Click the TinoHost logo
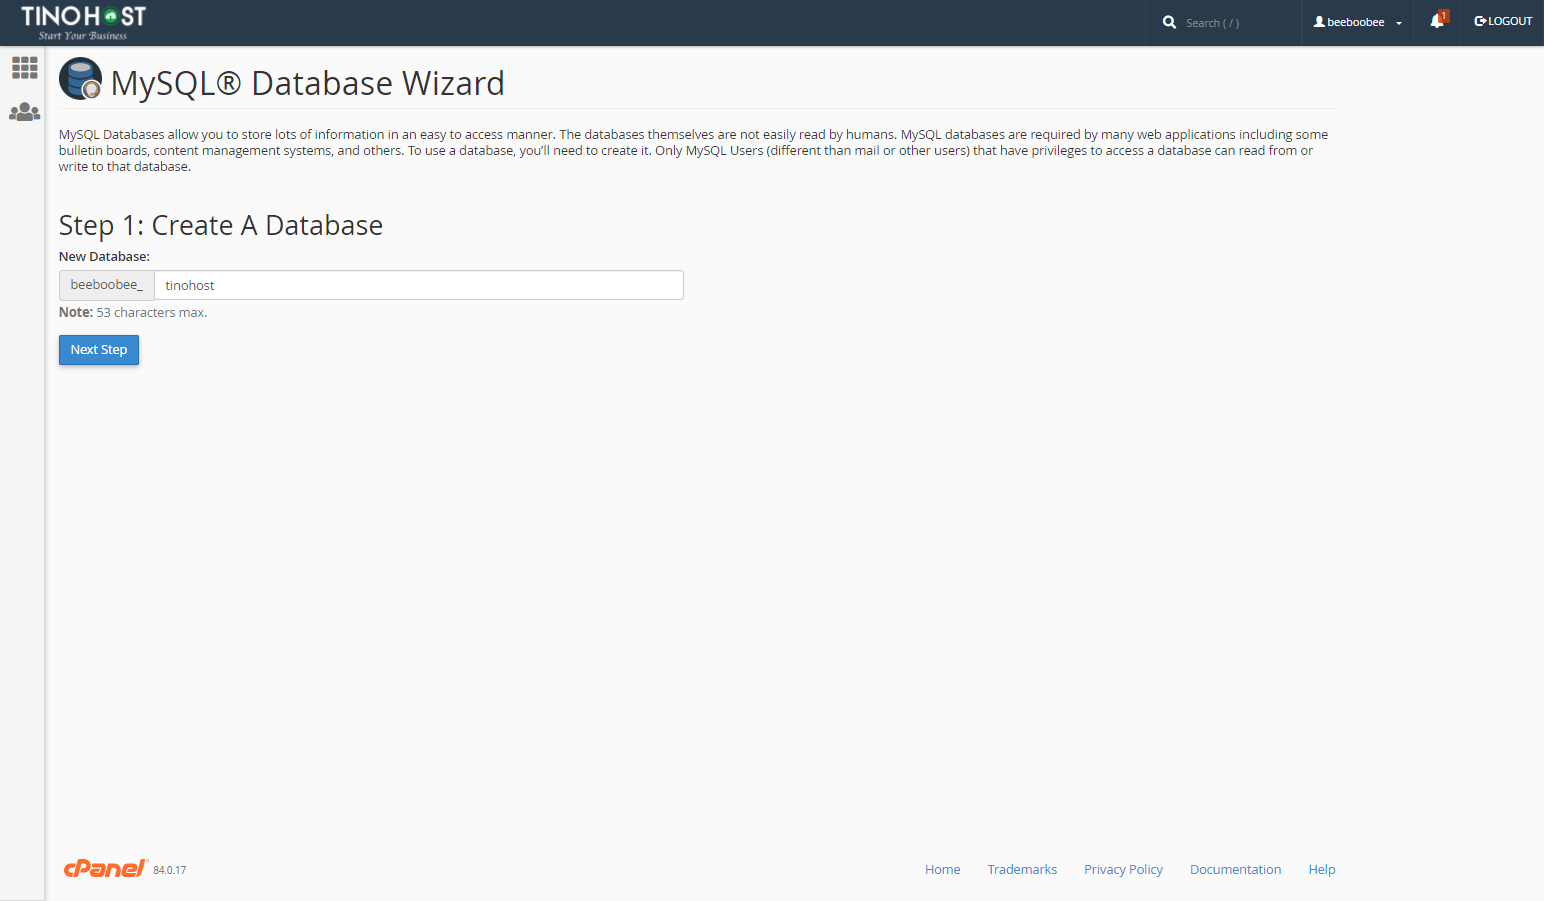1544x901 pixels. coord(84,22)
